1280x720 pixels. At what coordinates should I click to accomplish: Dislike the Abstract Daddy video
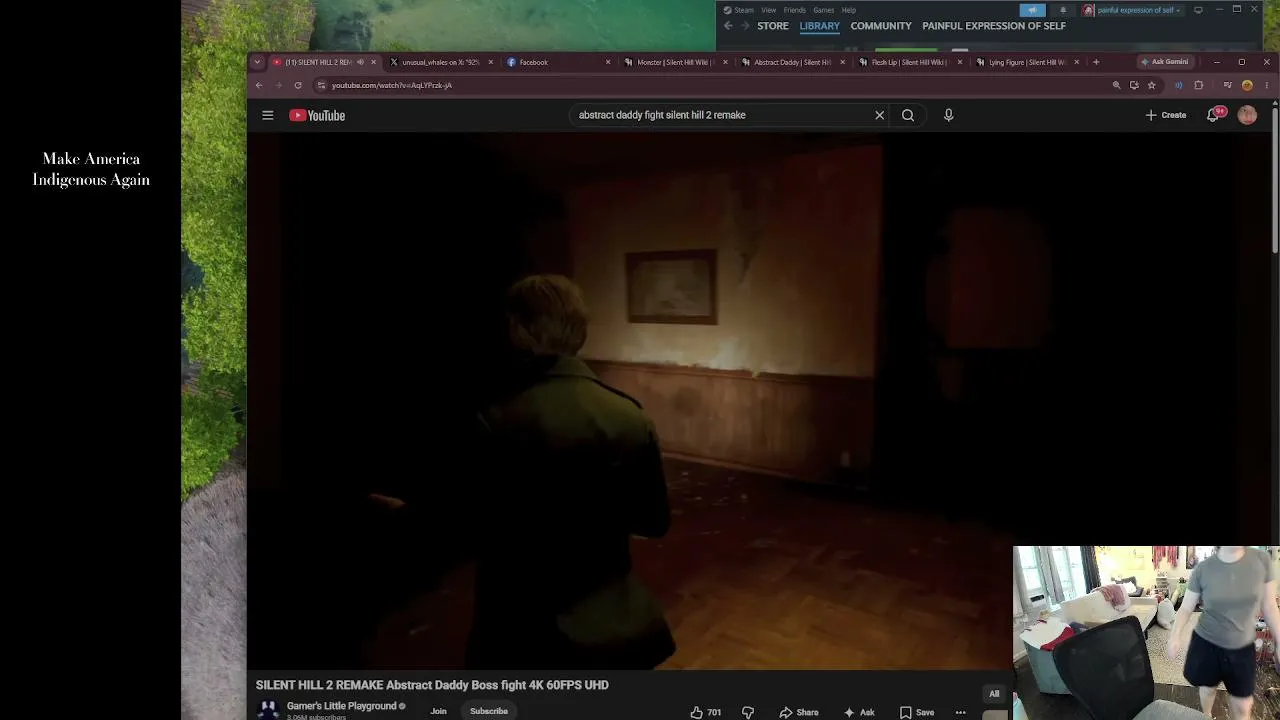pos(748,712)
